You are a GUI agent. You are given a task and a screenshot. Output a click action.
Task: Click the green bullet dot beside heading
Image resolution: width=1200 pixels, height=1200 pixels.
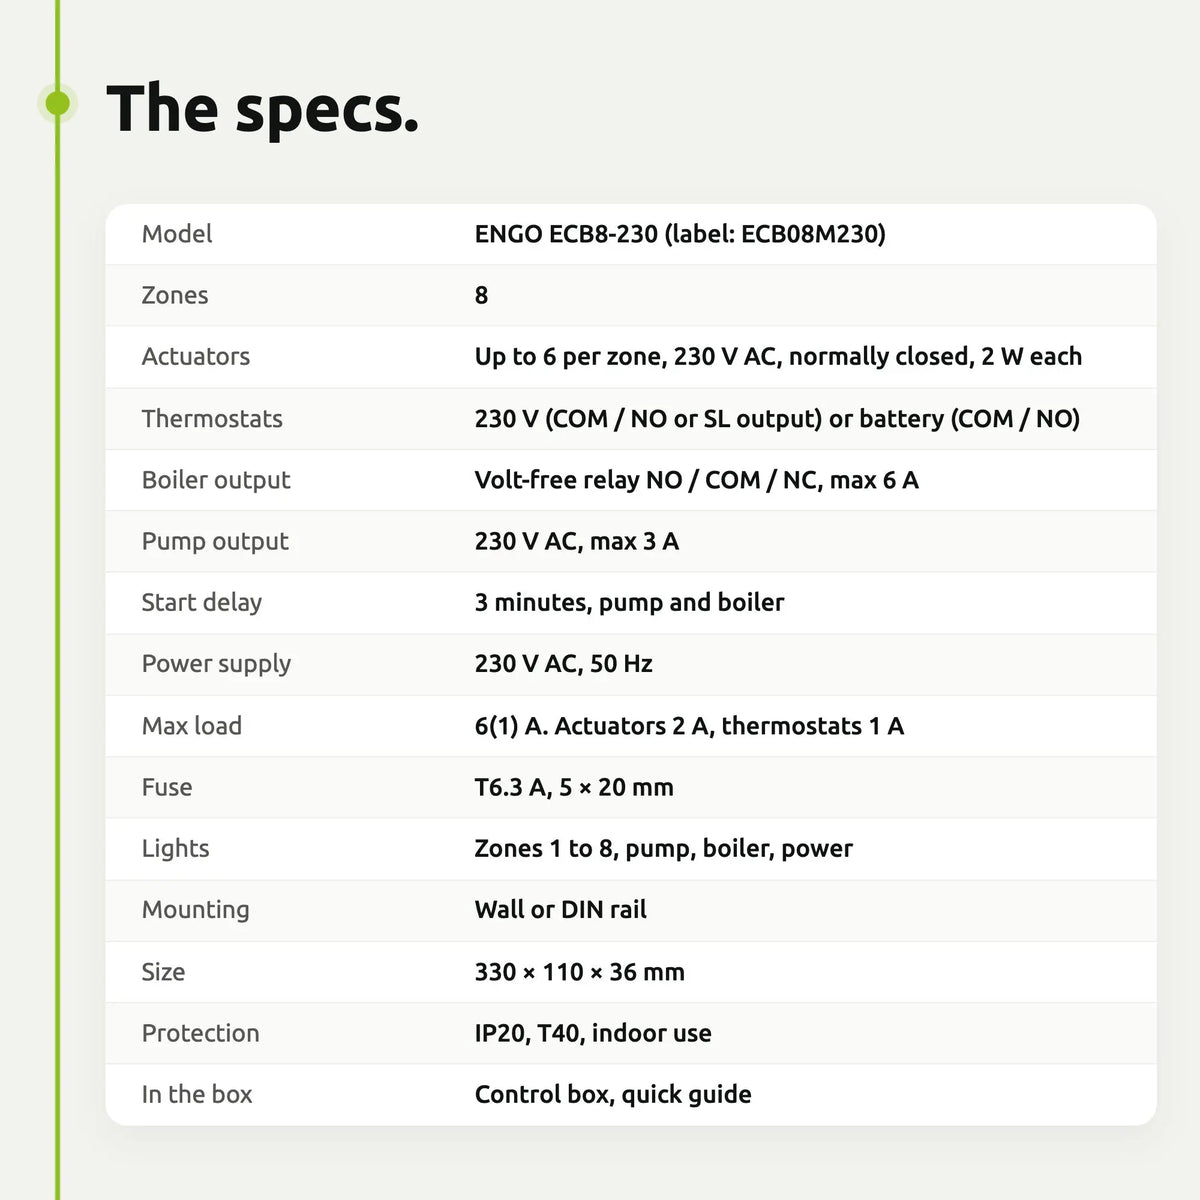pos(58,103)
